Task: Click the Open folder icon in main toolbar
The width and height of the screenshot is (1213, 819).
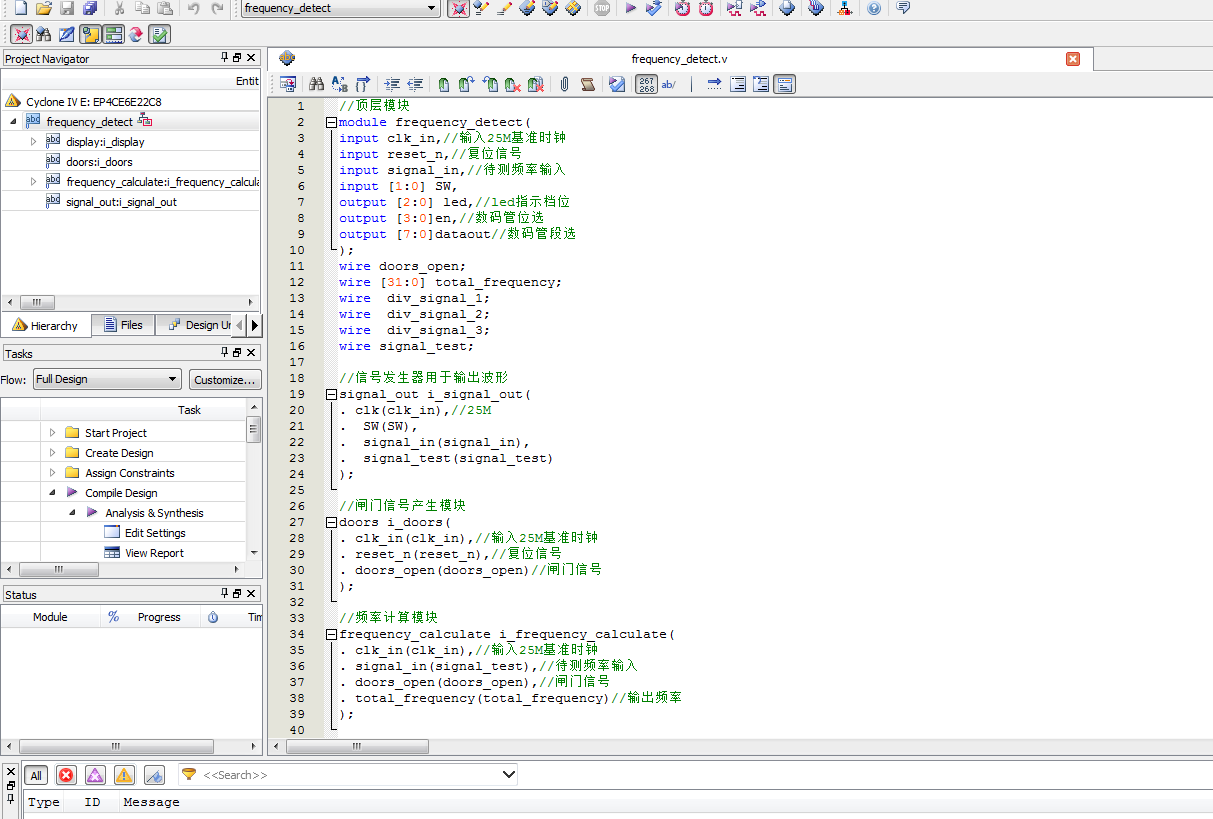Action: (43, 8)
